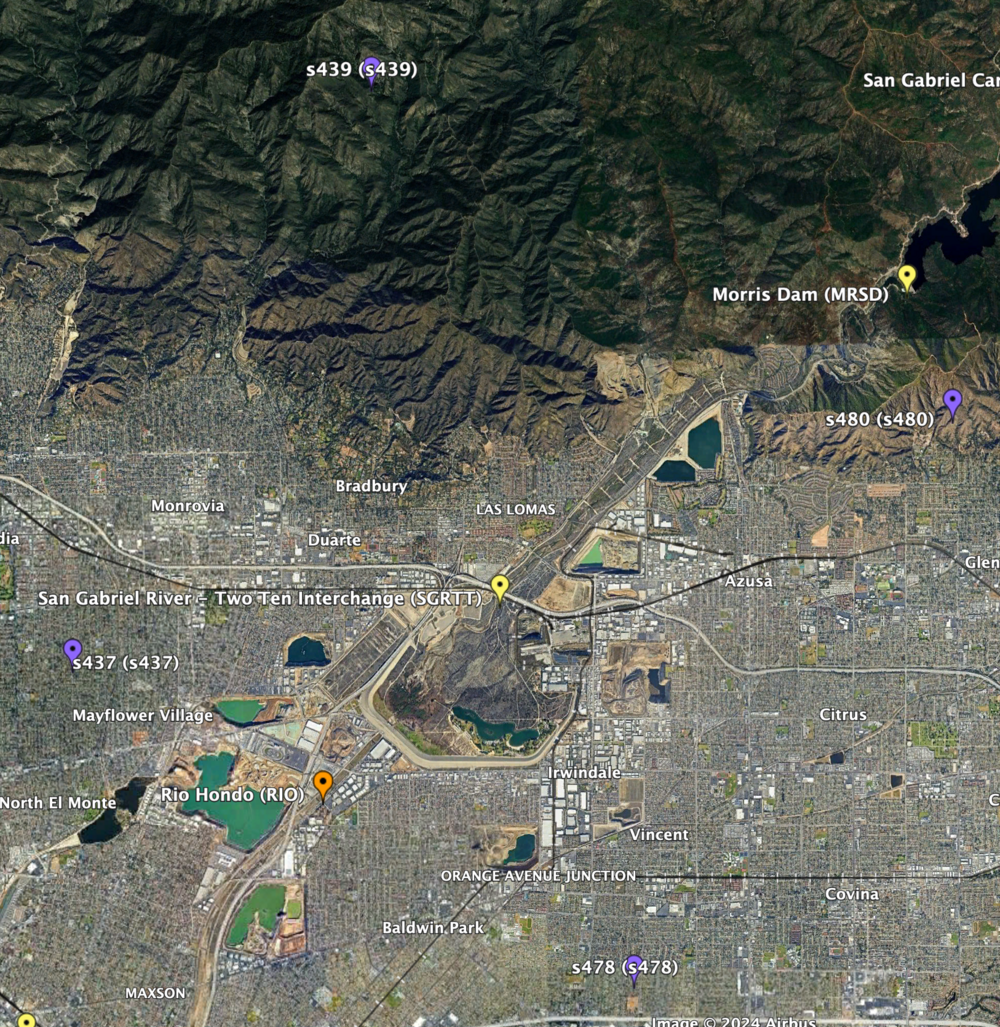This screenshot has width=1000, height=1027.
Task: Click the yellow pin below MAXSON label
Action: point(27,1020)
